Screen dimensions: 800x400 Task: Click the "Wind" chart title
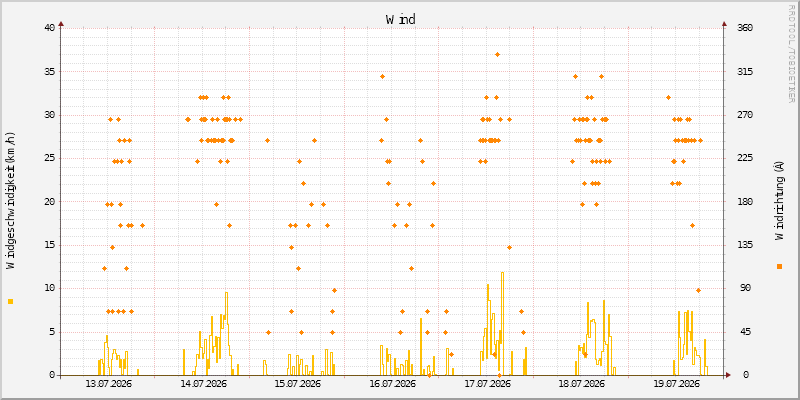[x=401, y=19]
